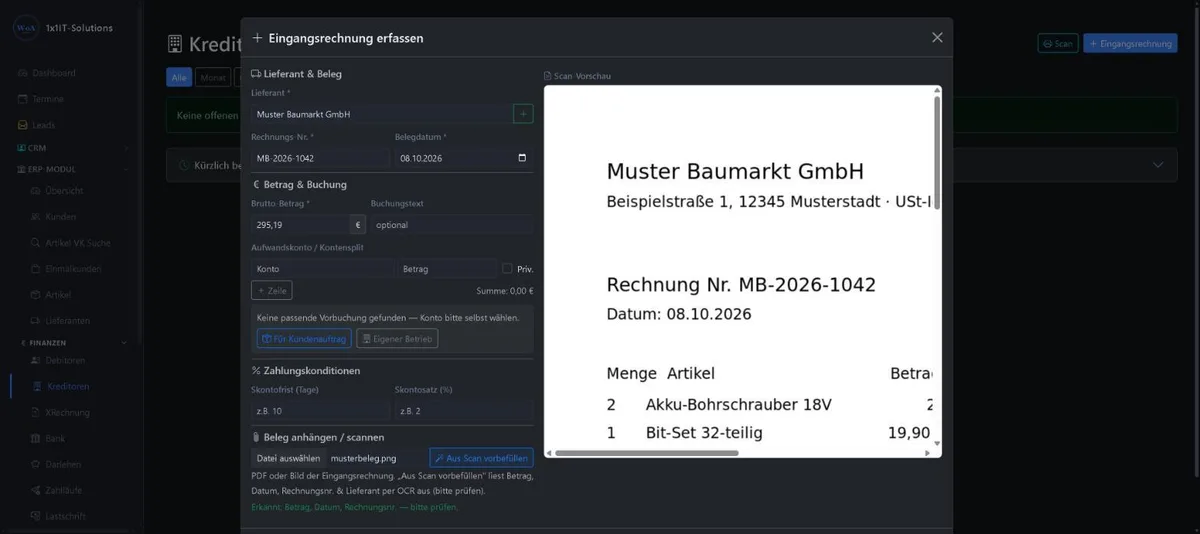Click Aus Scan vorbefüllen
The height and width of the screenshot is (534, 1200).
pyautogui.click(x=482, y=457)
